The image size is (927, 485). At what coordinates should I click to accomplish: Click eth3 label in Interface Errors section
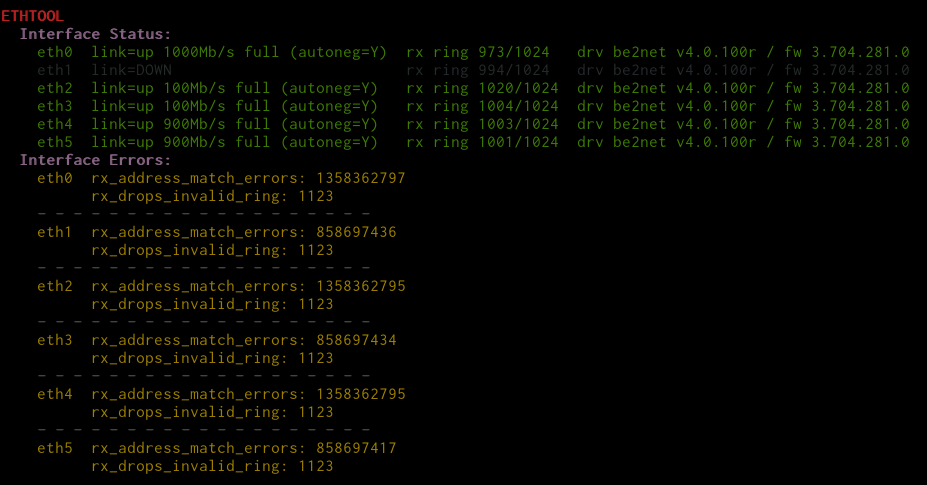click(x=55, y=340)
